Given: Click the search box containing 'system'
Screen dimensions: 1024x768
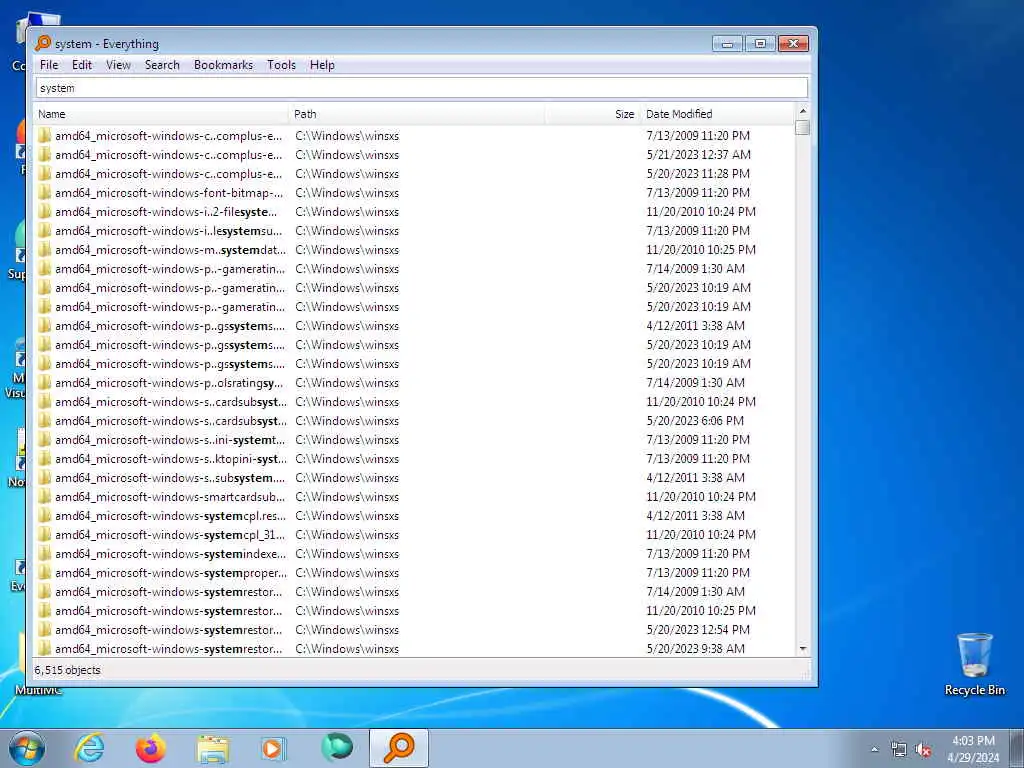Looking at the screenshot, I should coord(422,88).
